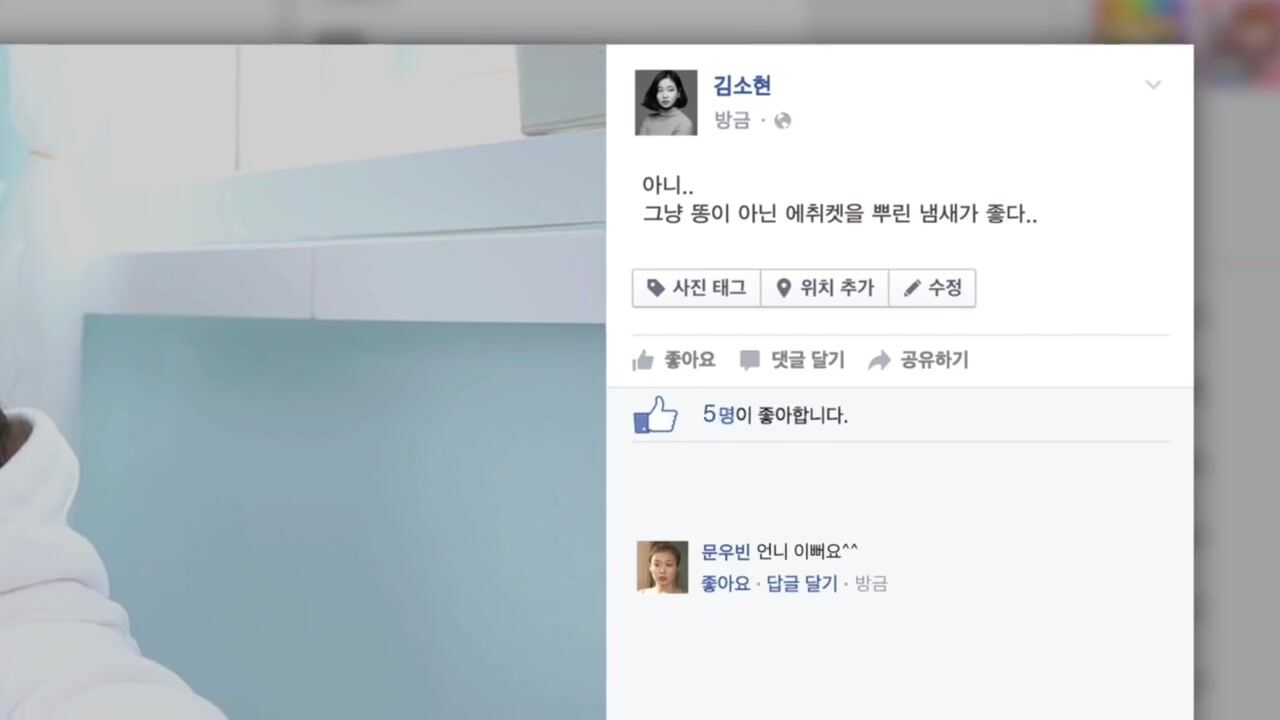Open 김소현 profile picture
This screenshot has width=1280, height=720.
tap(666, 103)
